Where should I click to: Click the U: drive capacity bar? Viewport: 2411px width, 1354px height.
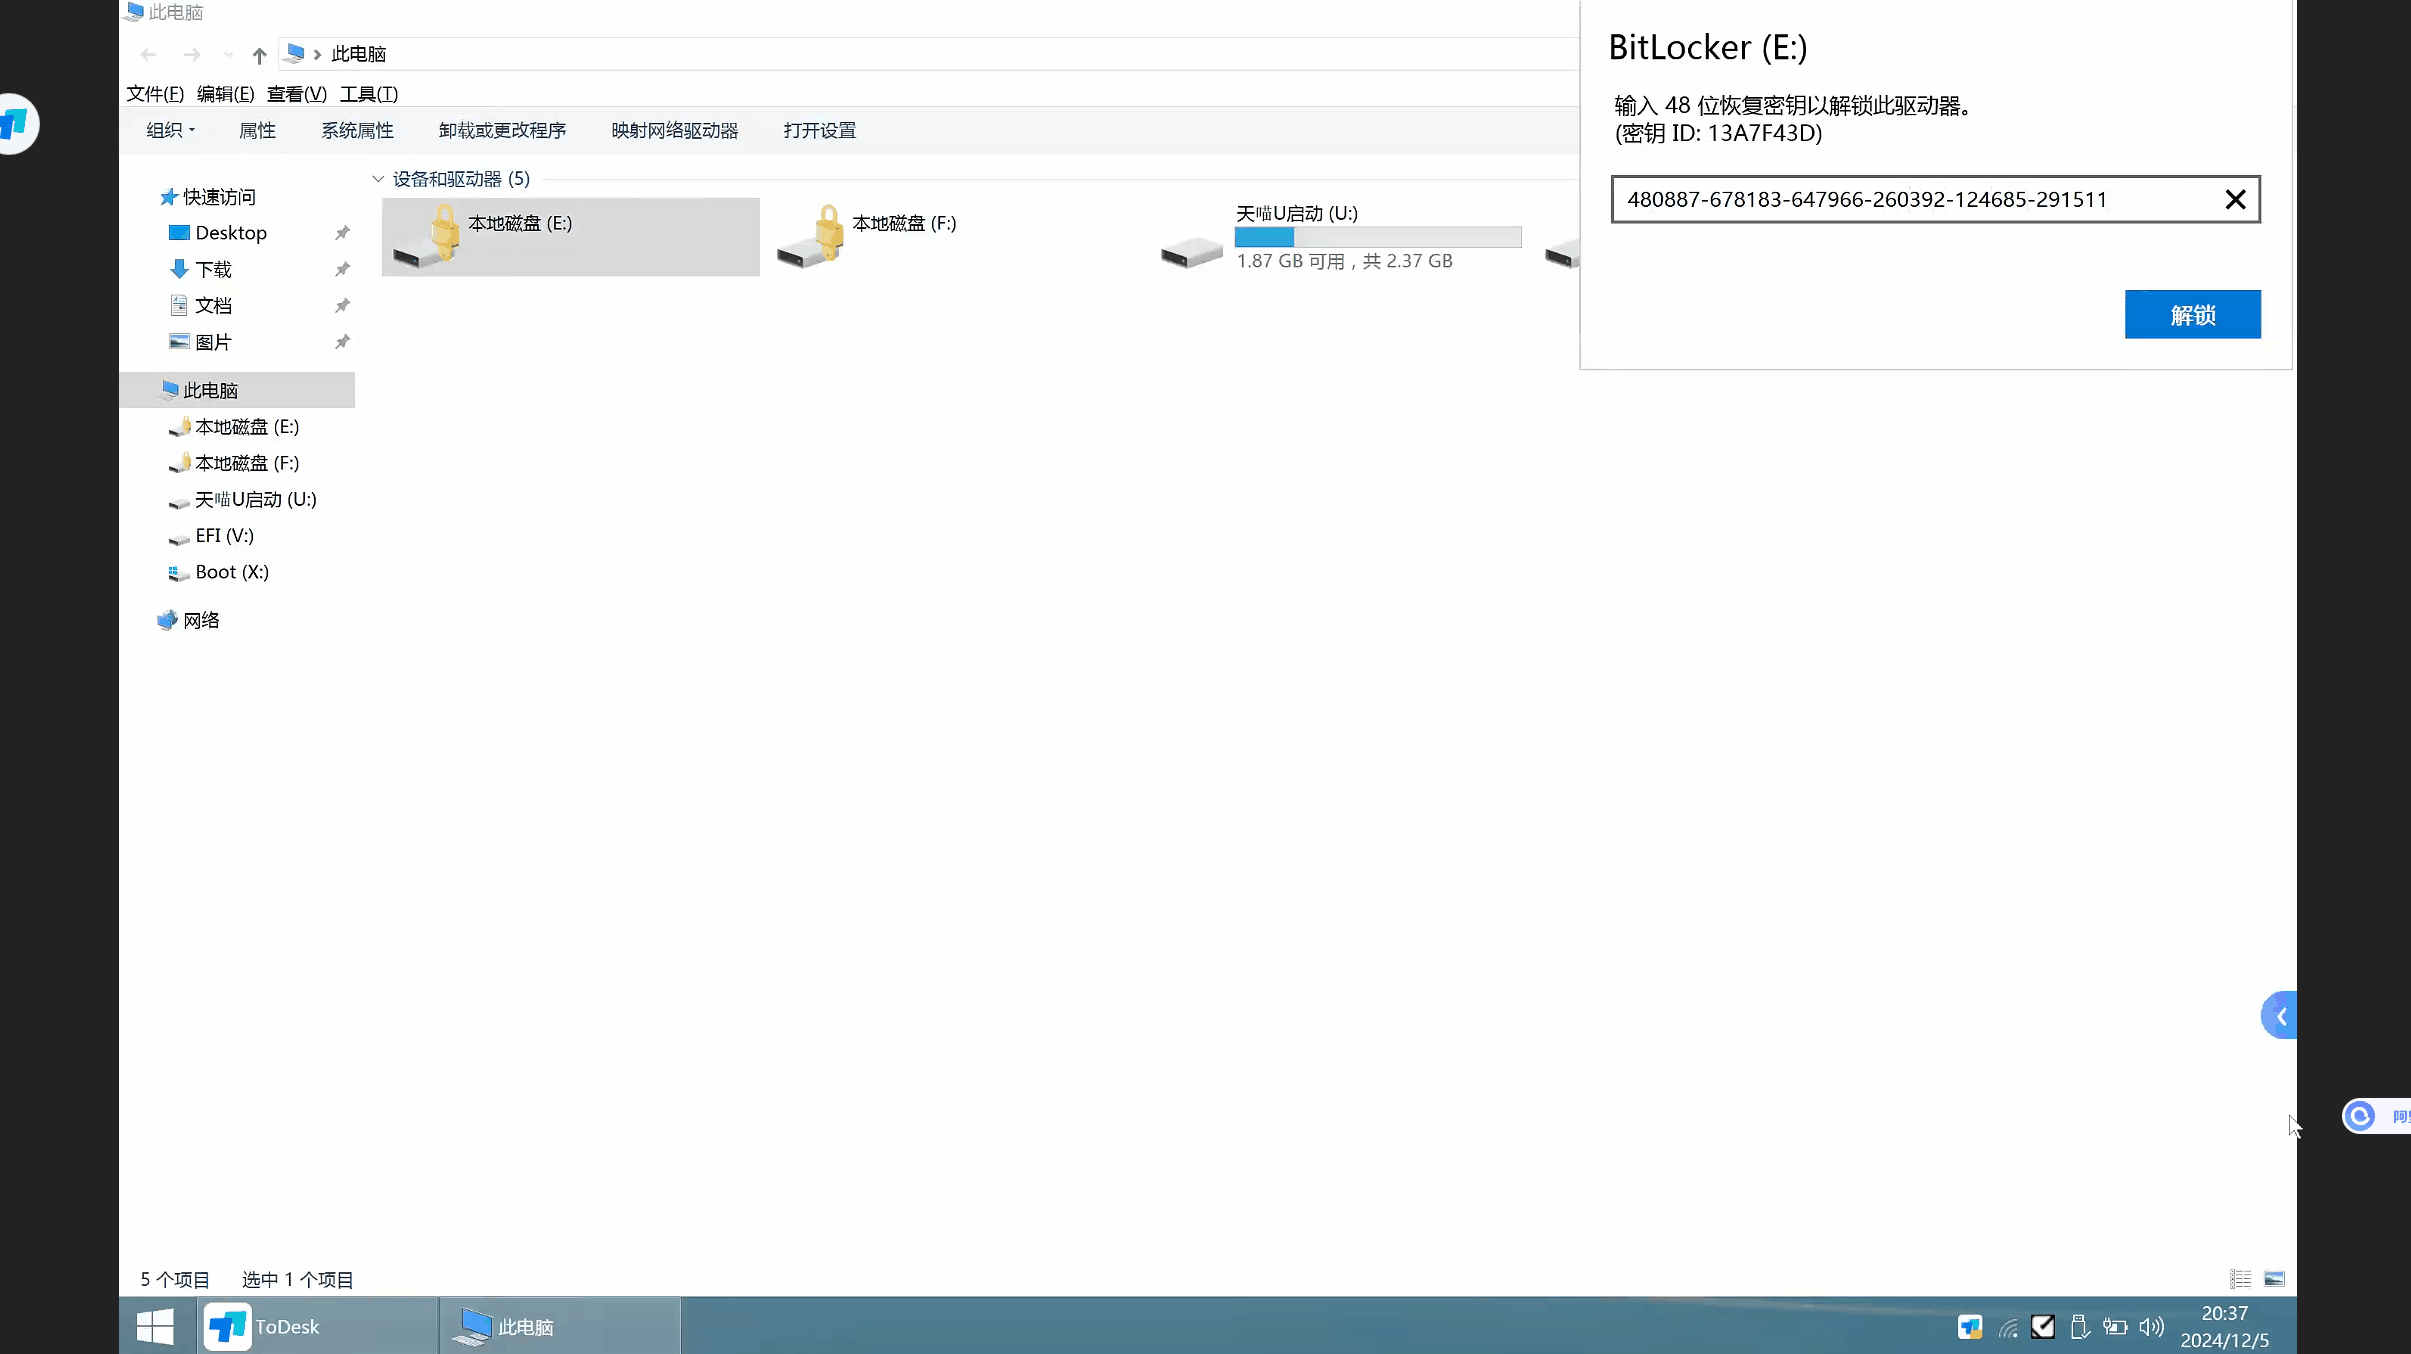pyautogui.click(x=1378, y=237)
